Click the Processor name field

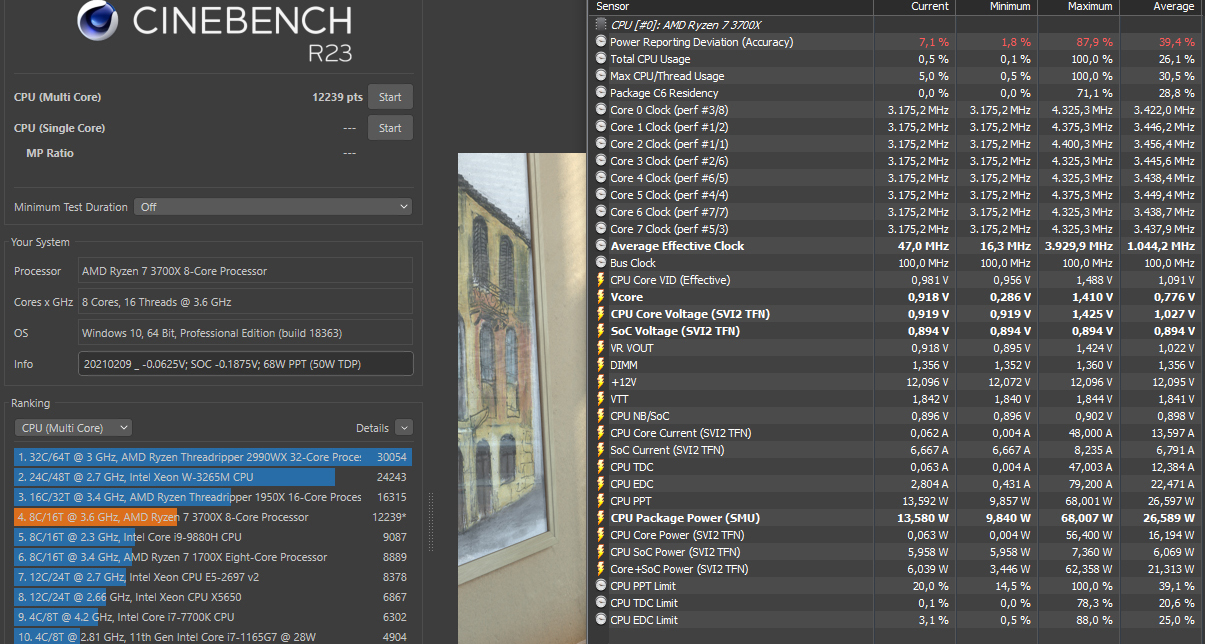245,271
